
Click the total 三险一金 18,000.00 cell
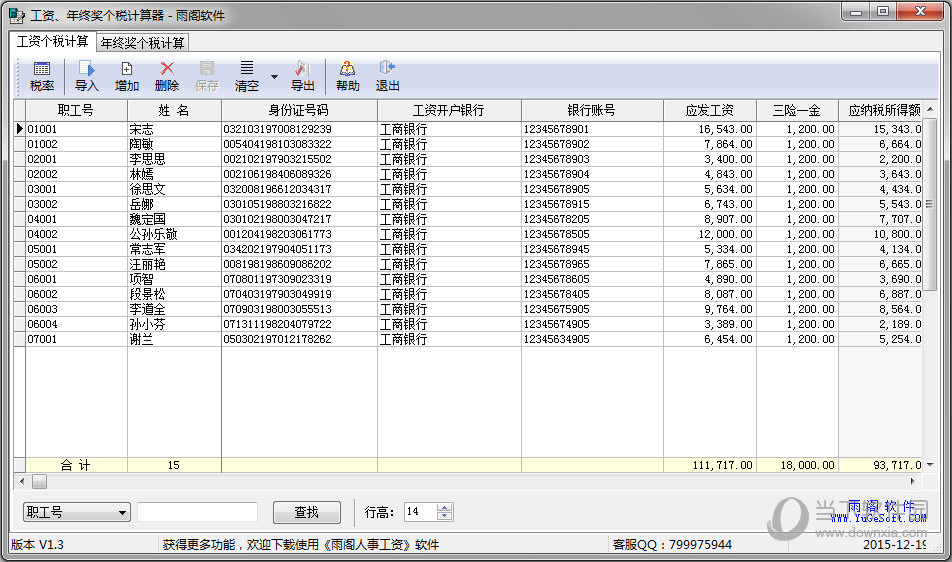(x=797, y=466)
